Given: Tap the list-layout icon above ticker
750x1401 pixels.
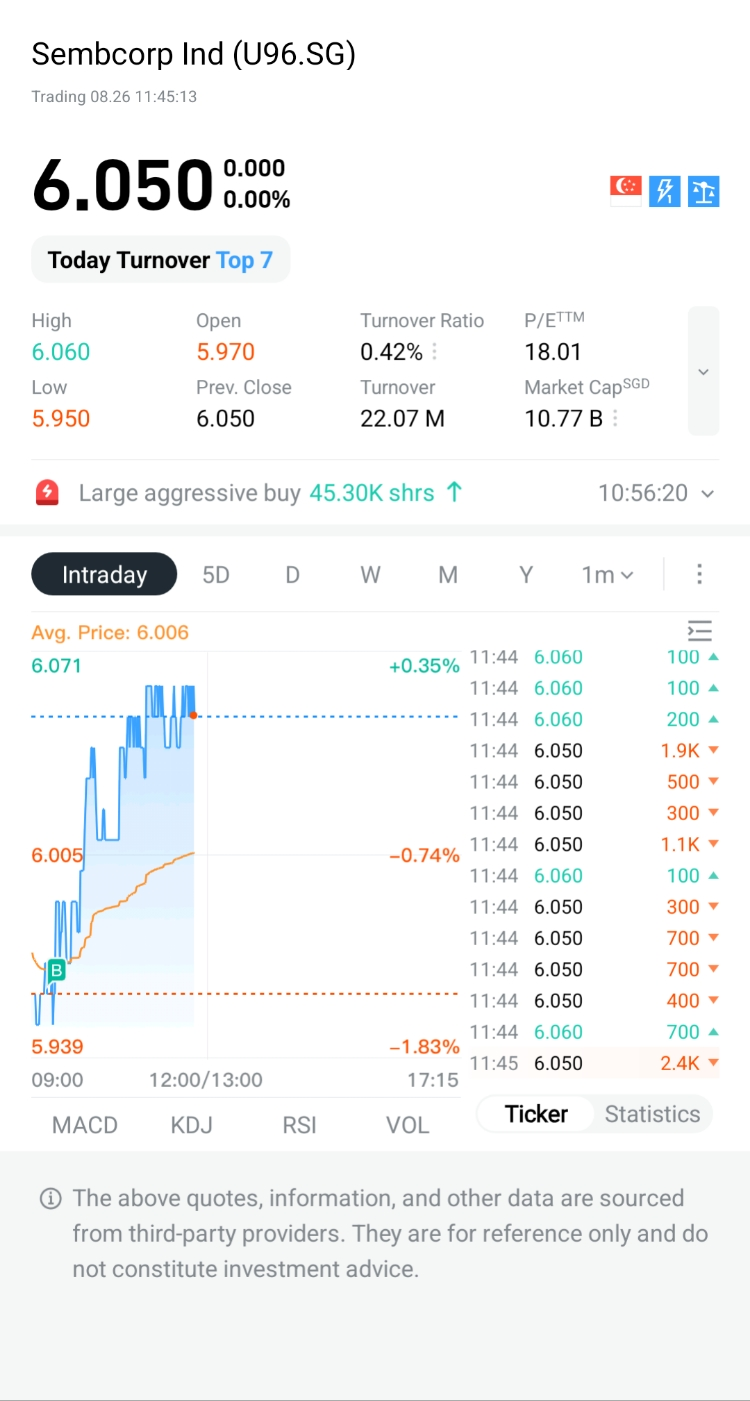Looking at the screenshot, I should (x=700, y=631).
